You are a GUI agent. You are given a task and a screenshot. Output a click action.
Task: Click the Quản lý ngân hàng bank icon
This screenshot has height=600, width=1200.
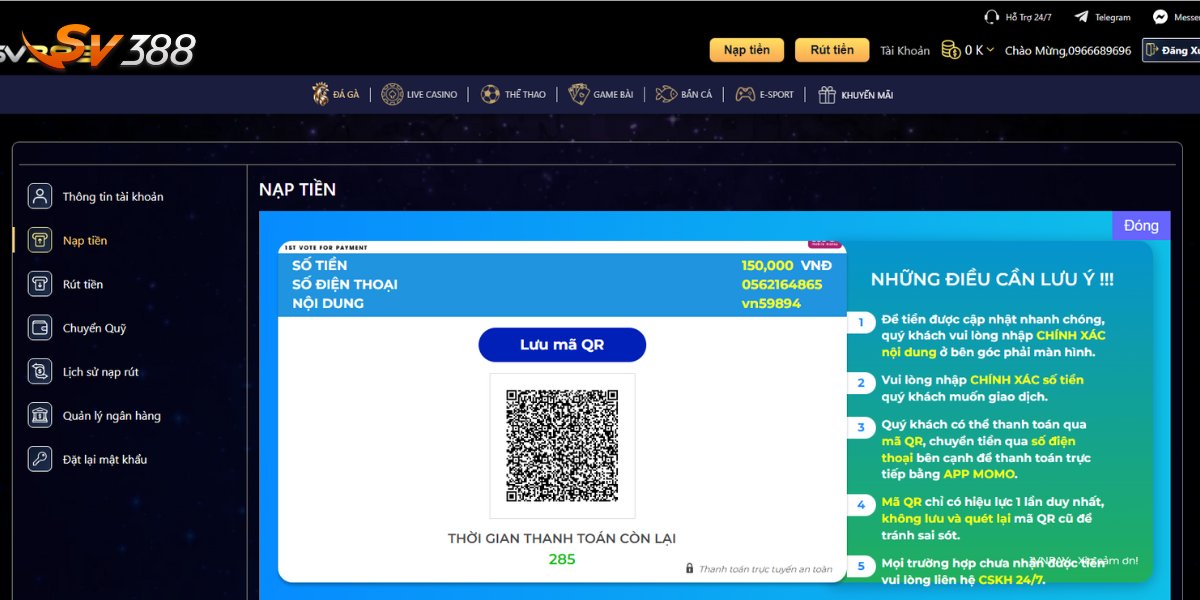40,416
